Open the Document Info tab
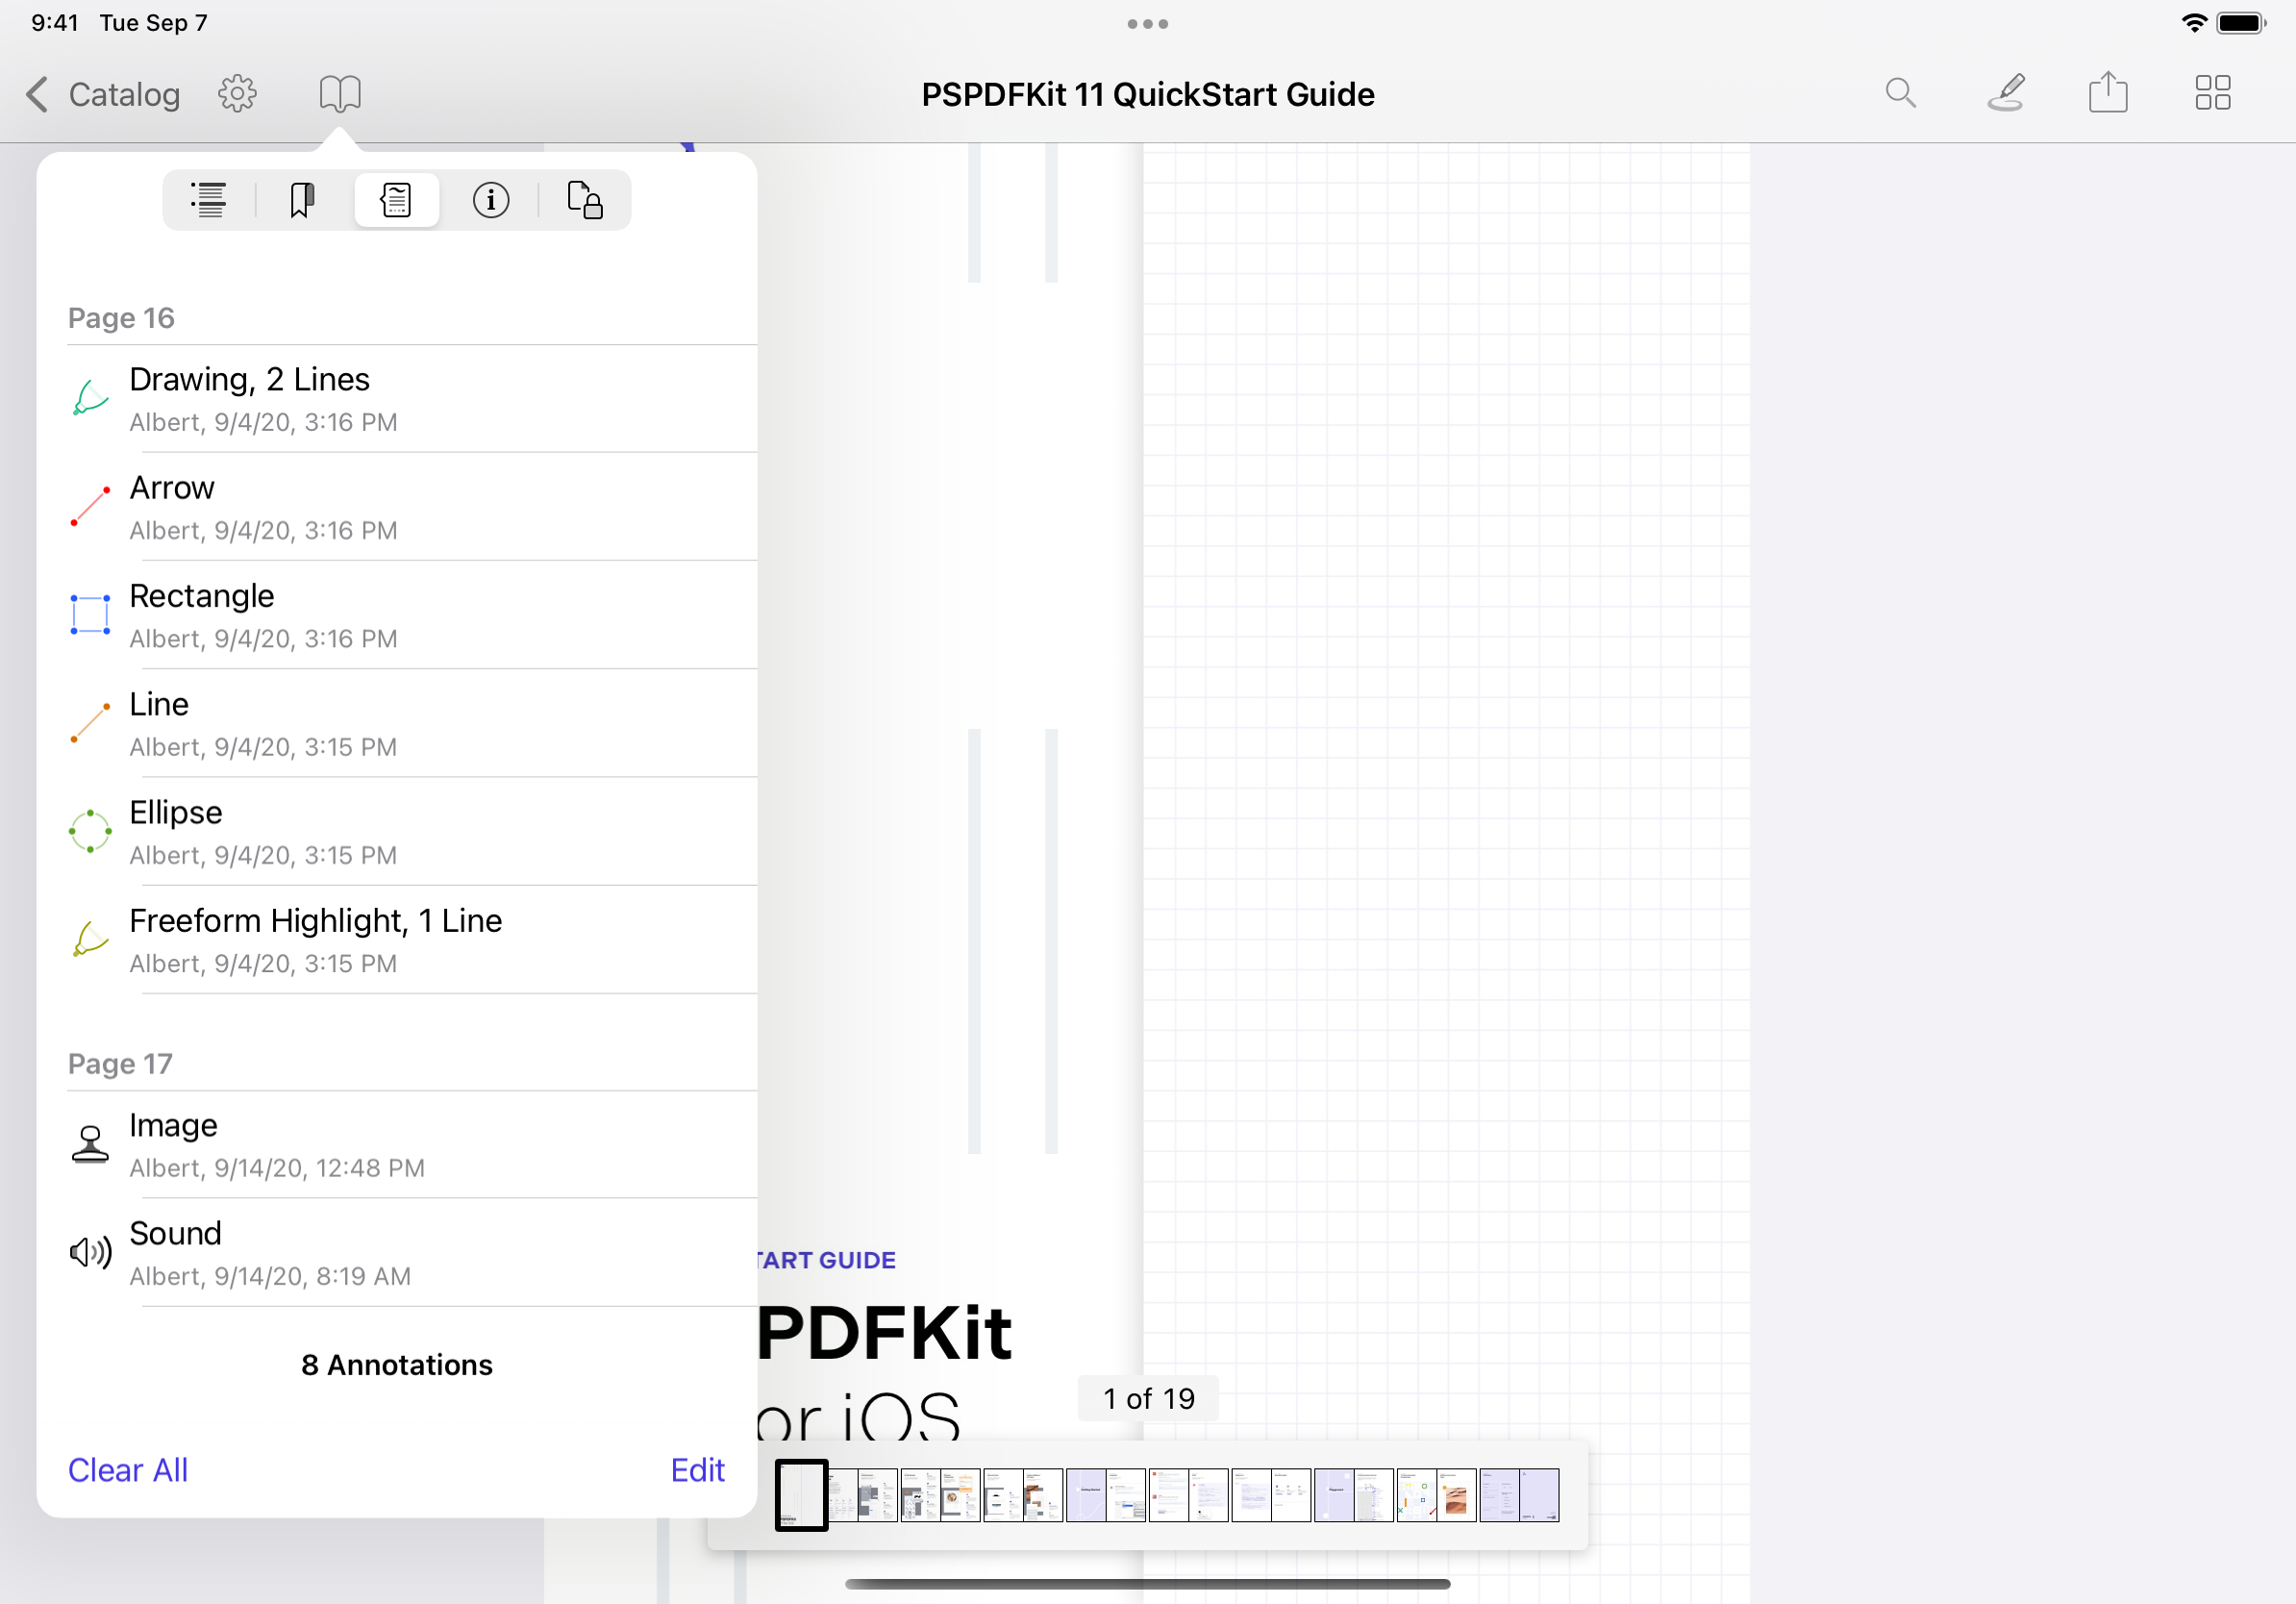This screenshot has width=2296, height=1604. [491, 199]
